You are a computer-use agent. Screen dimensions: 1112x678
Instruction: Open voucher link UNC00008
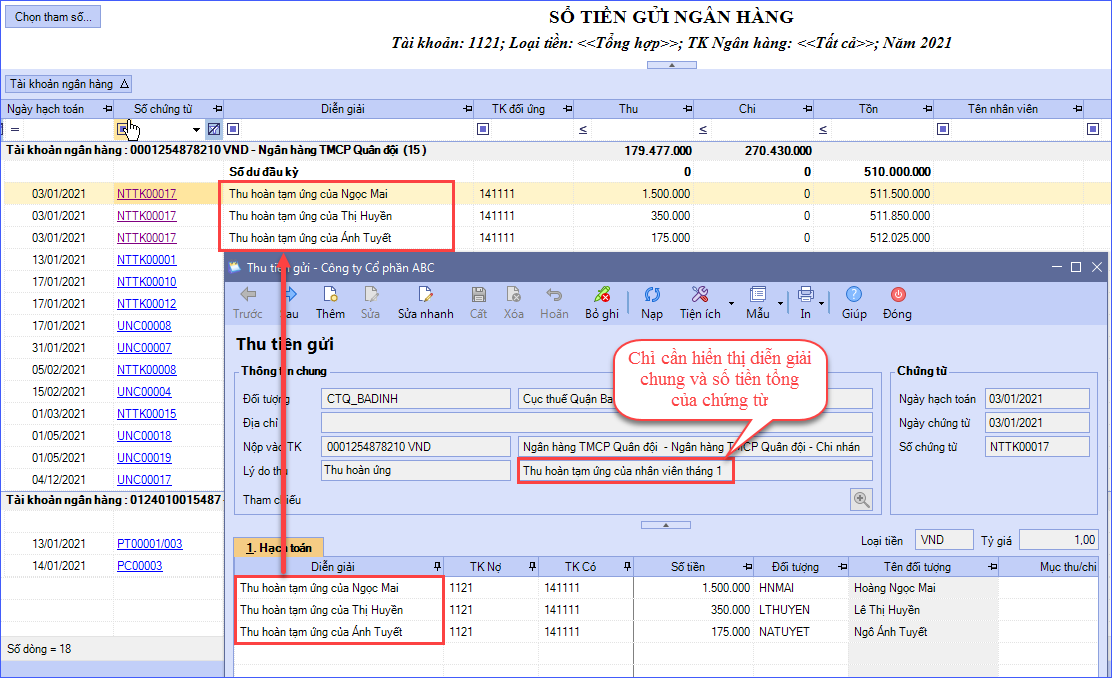[144, 326]
